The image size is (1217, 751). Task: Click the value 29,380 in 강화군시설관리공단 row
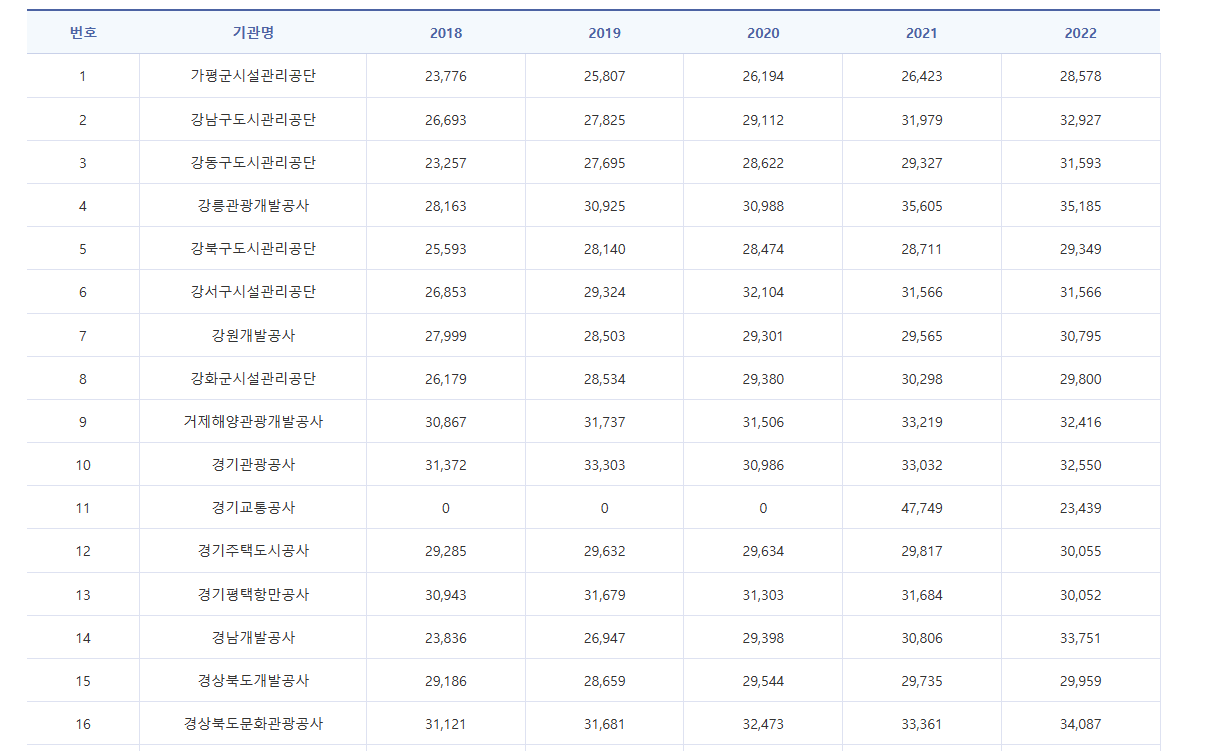point(763,379)
